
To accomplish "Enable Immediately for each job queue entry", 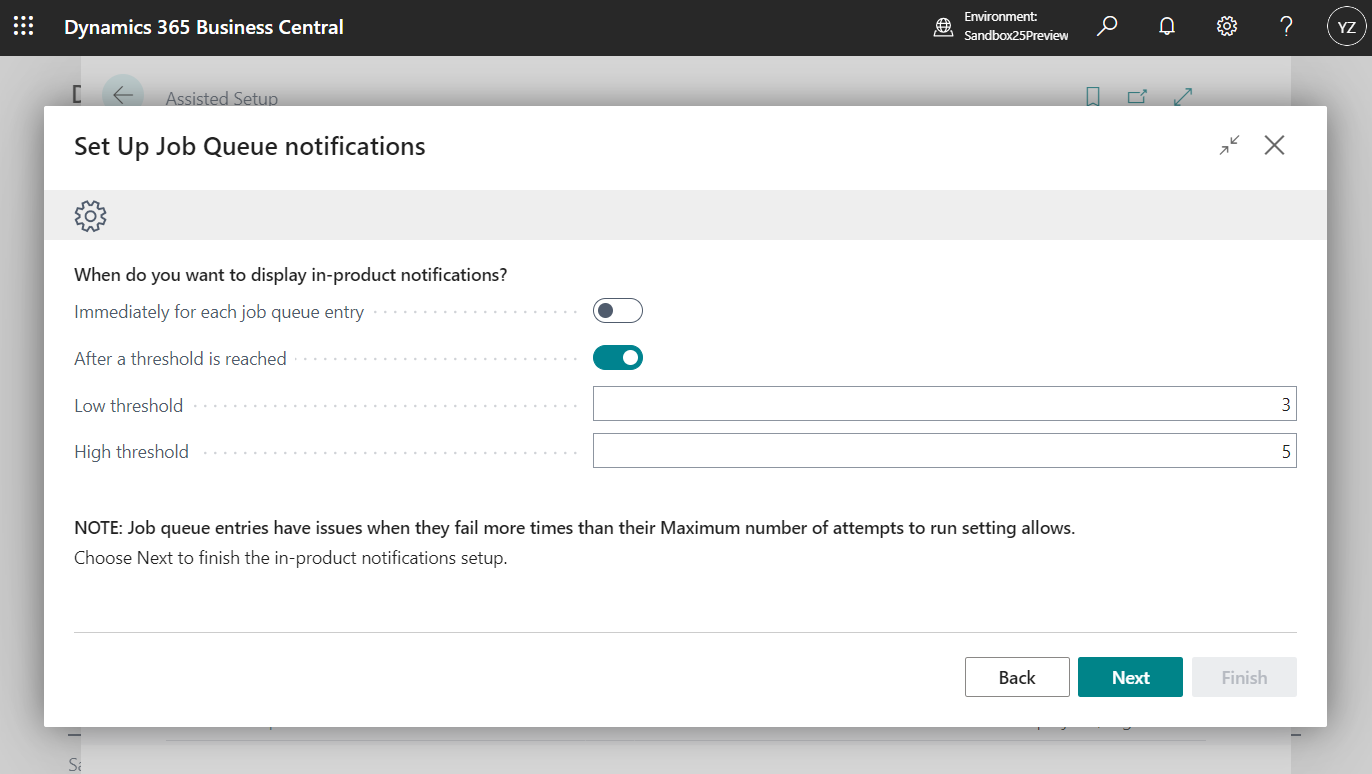I will click(617, 310).
